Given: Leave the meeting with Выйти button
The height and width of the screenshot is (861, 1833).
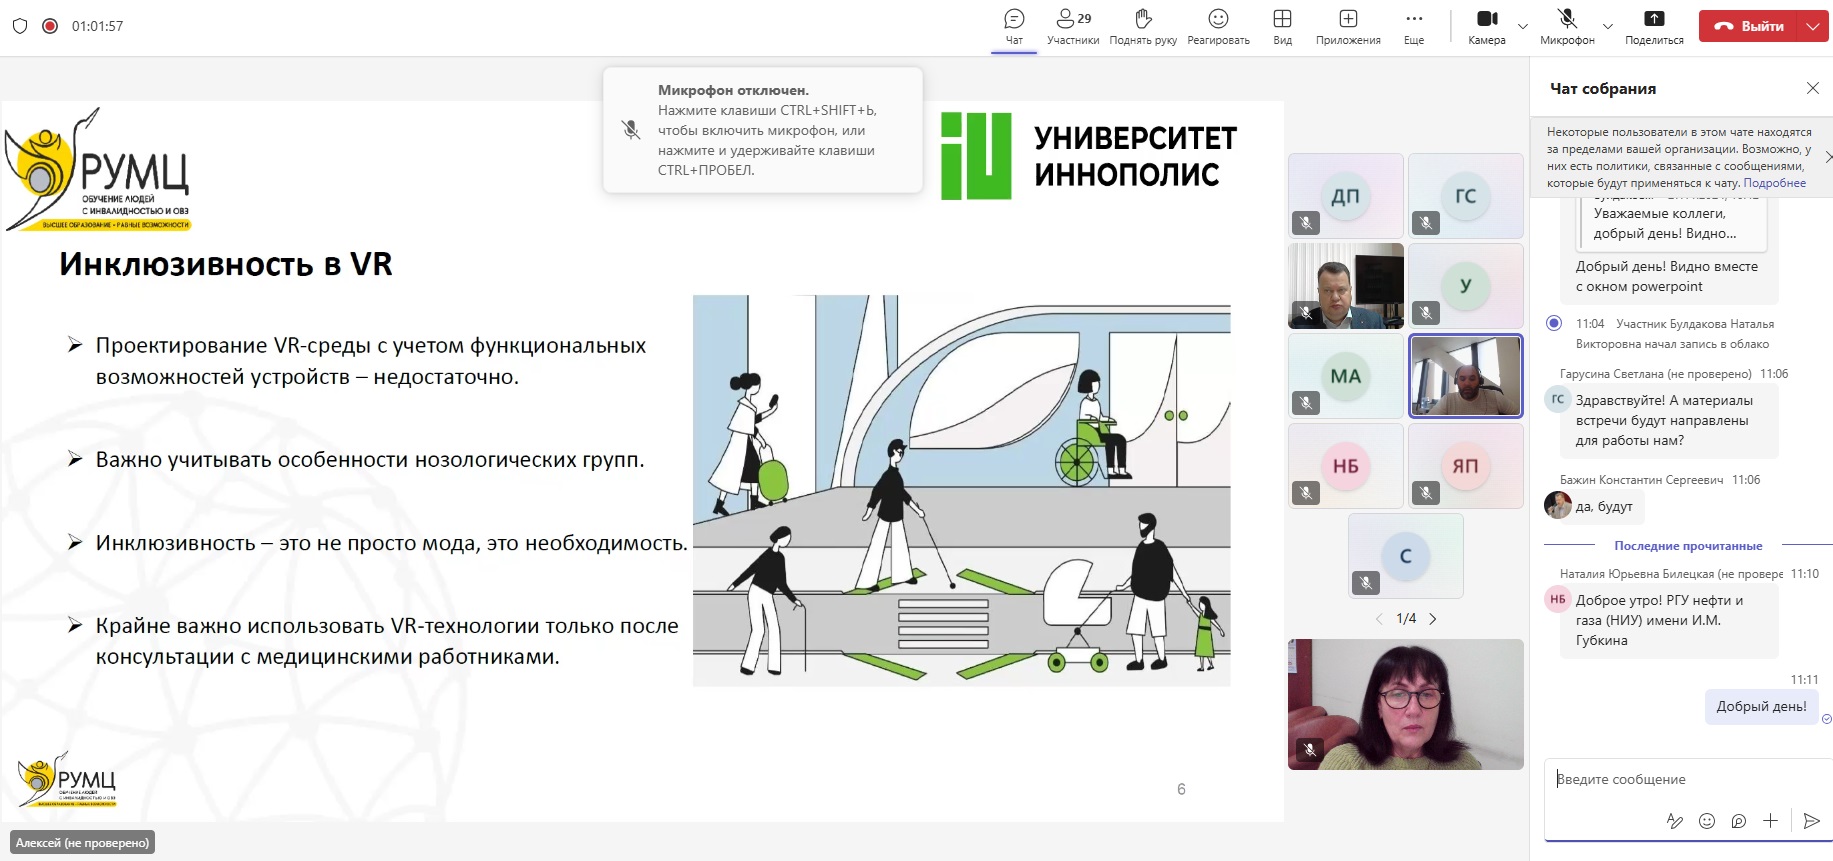Looking at the screenshot, I should point(1750,27).
